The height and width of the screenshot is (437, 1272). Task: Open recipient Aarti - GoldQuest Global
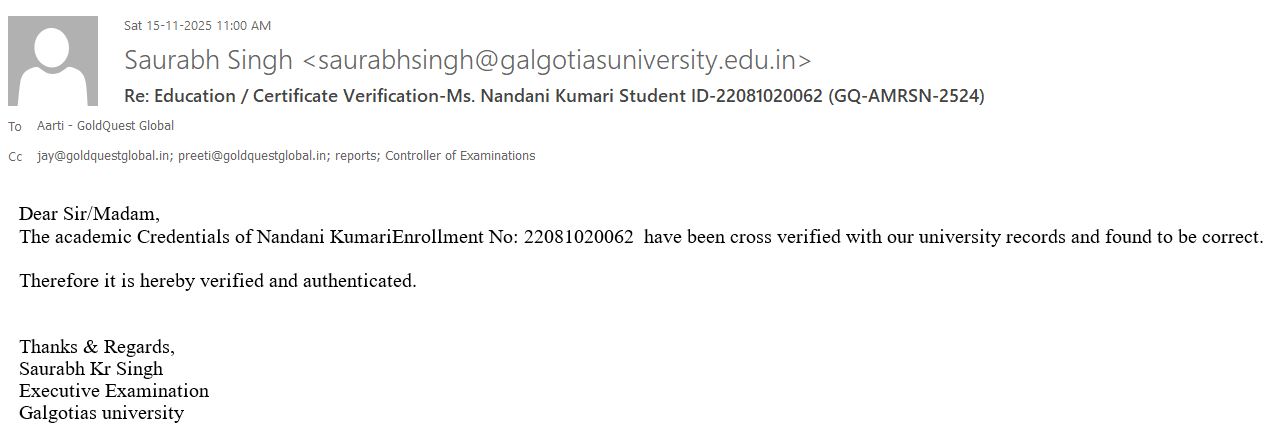click(x=105, y=126)
